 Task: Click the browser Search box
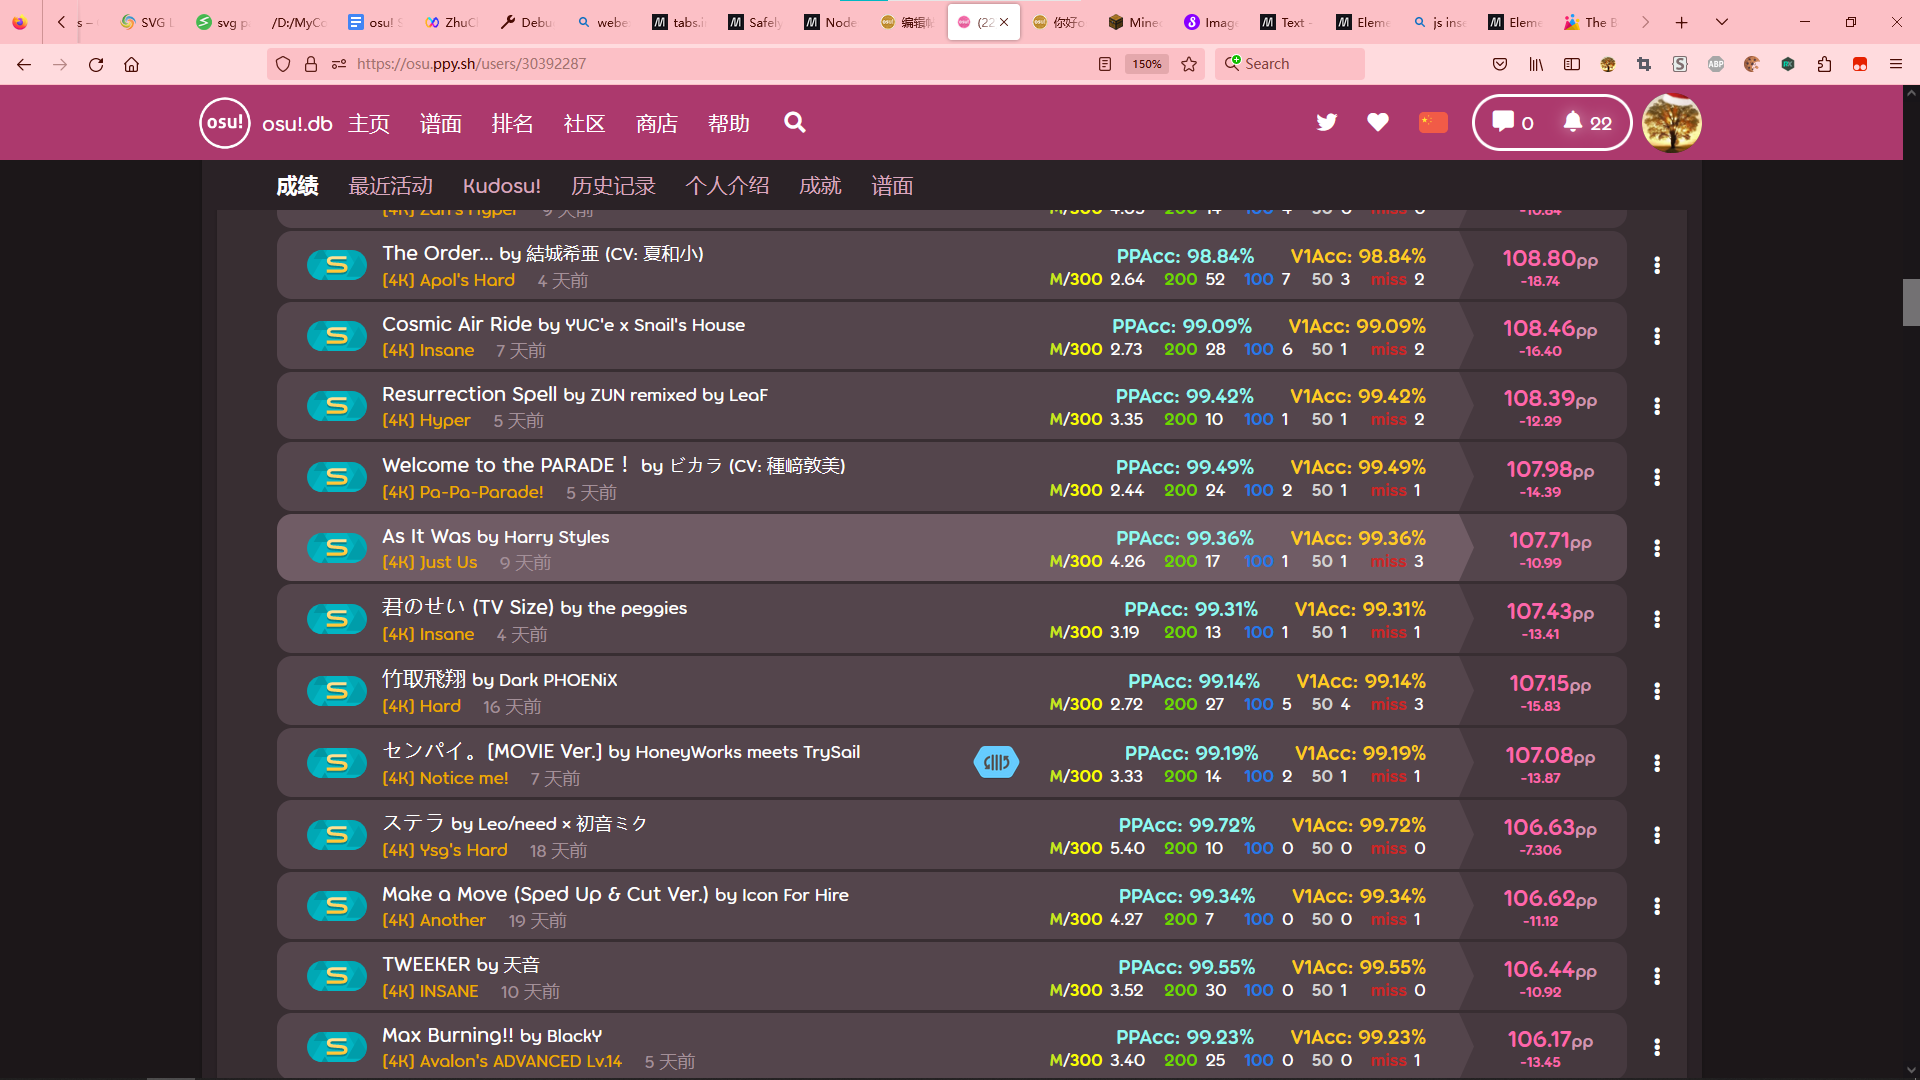coord(1290,64)
